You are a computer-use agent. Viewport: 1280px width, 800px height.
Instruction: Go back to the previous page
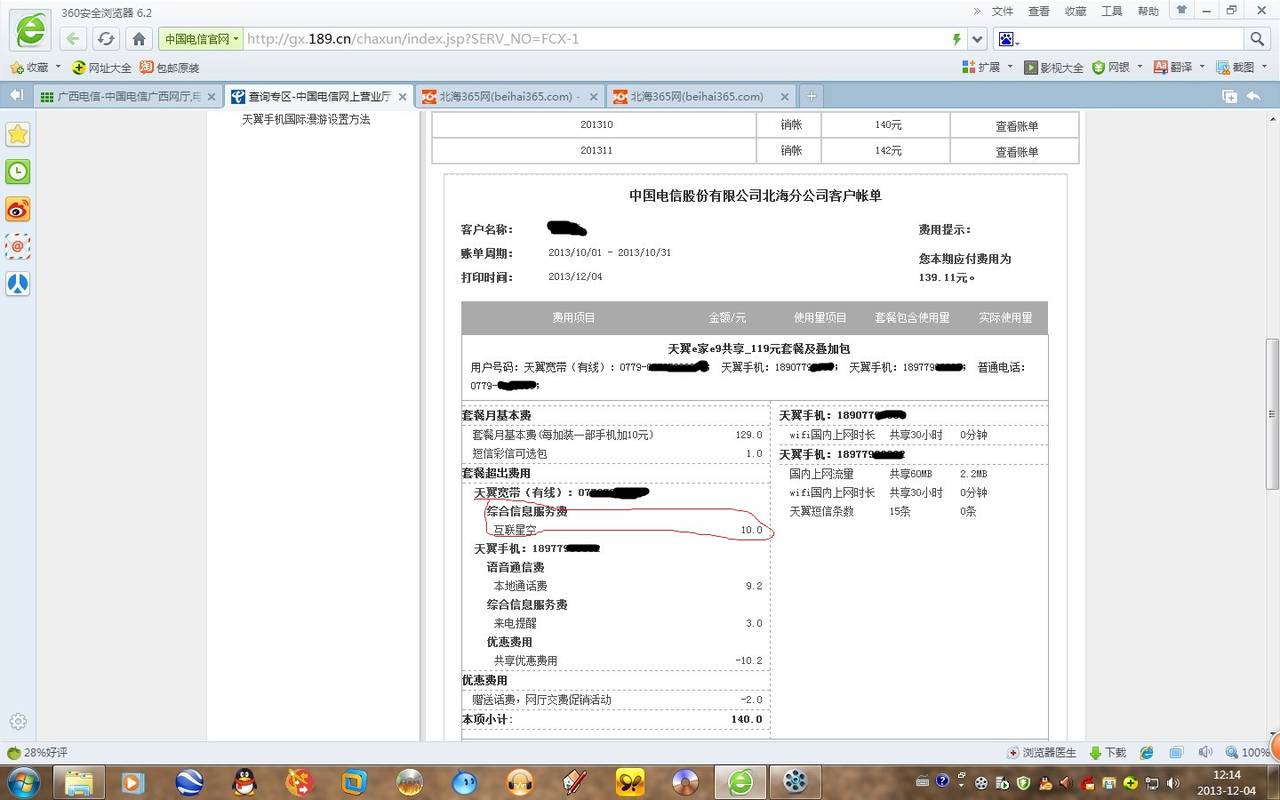pyautogui.click(x=72, y=39)
